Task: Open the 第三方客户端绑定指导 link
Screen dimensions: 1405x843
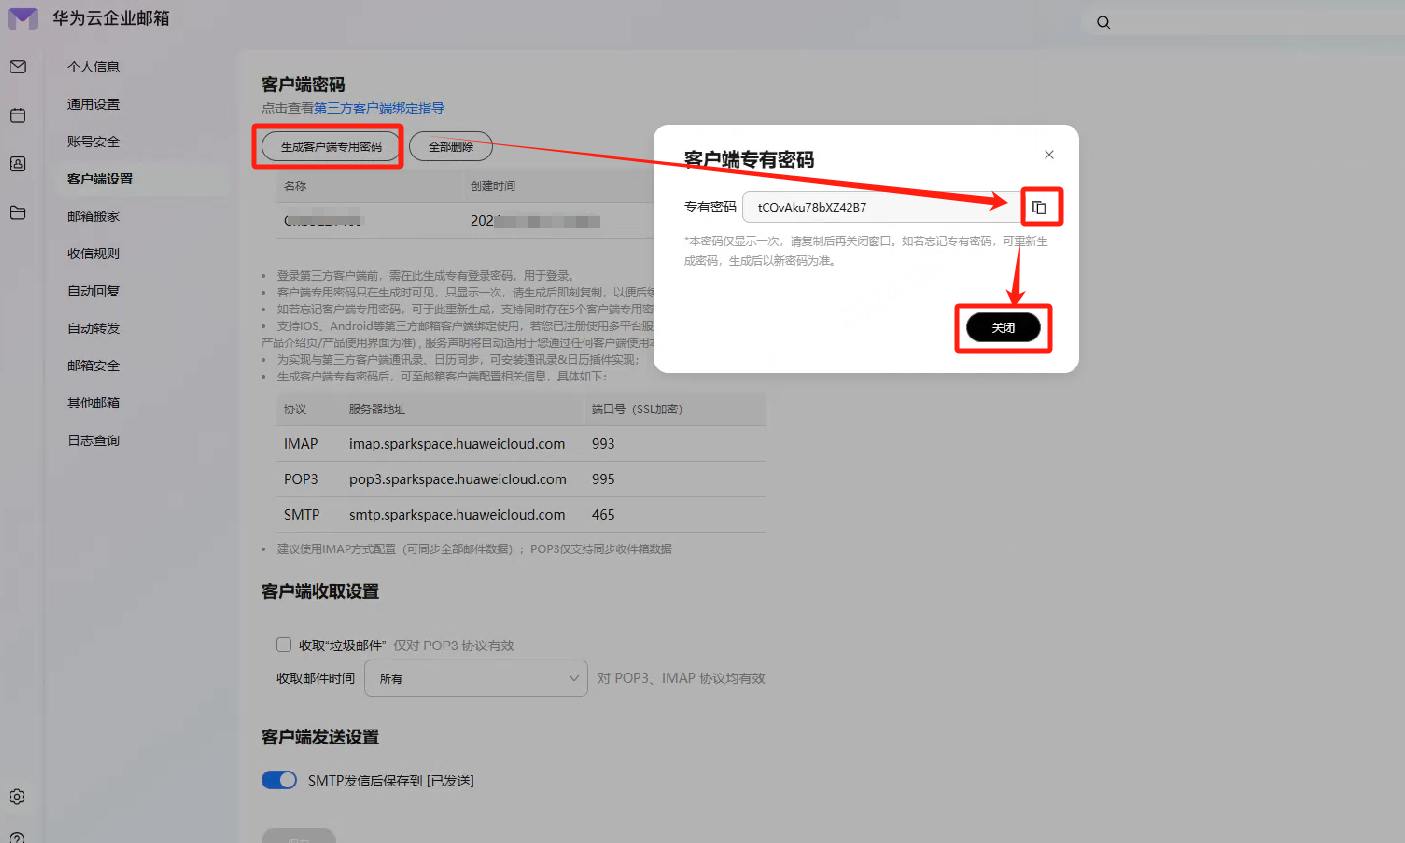Action: point(379,108)
